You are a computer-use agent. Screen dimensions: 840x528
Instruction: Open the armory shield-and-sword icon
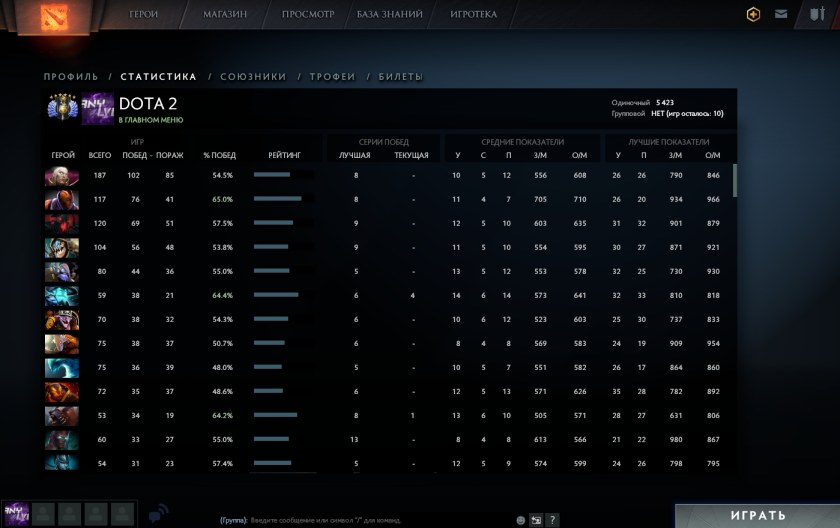pos(817,14)
